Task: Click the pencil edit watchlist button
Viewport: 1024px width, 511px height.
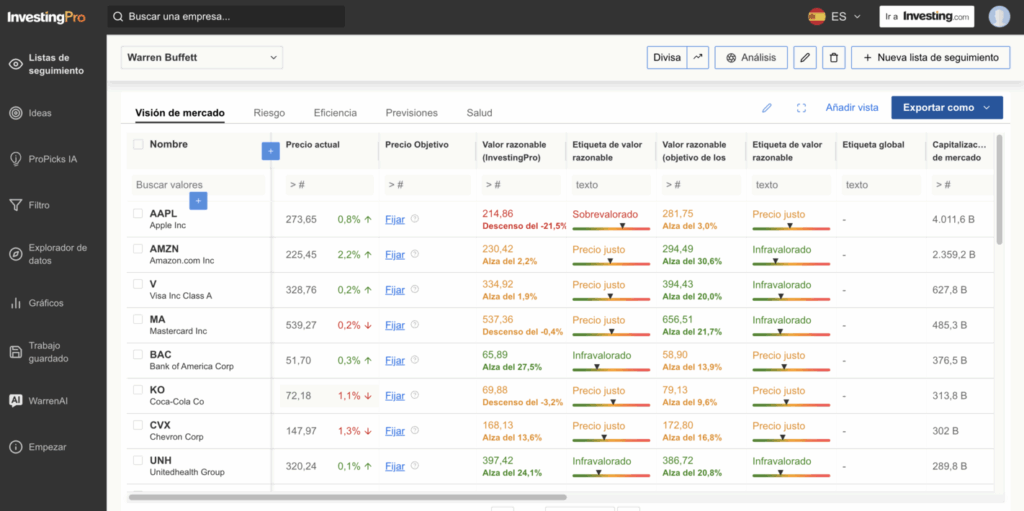Action: pos(805,58)
